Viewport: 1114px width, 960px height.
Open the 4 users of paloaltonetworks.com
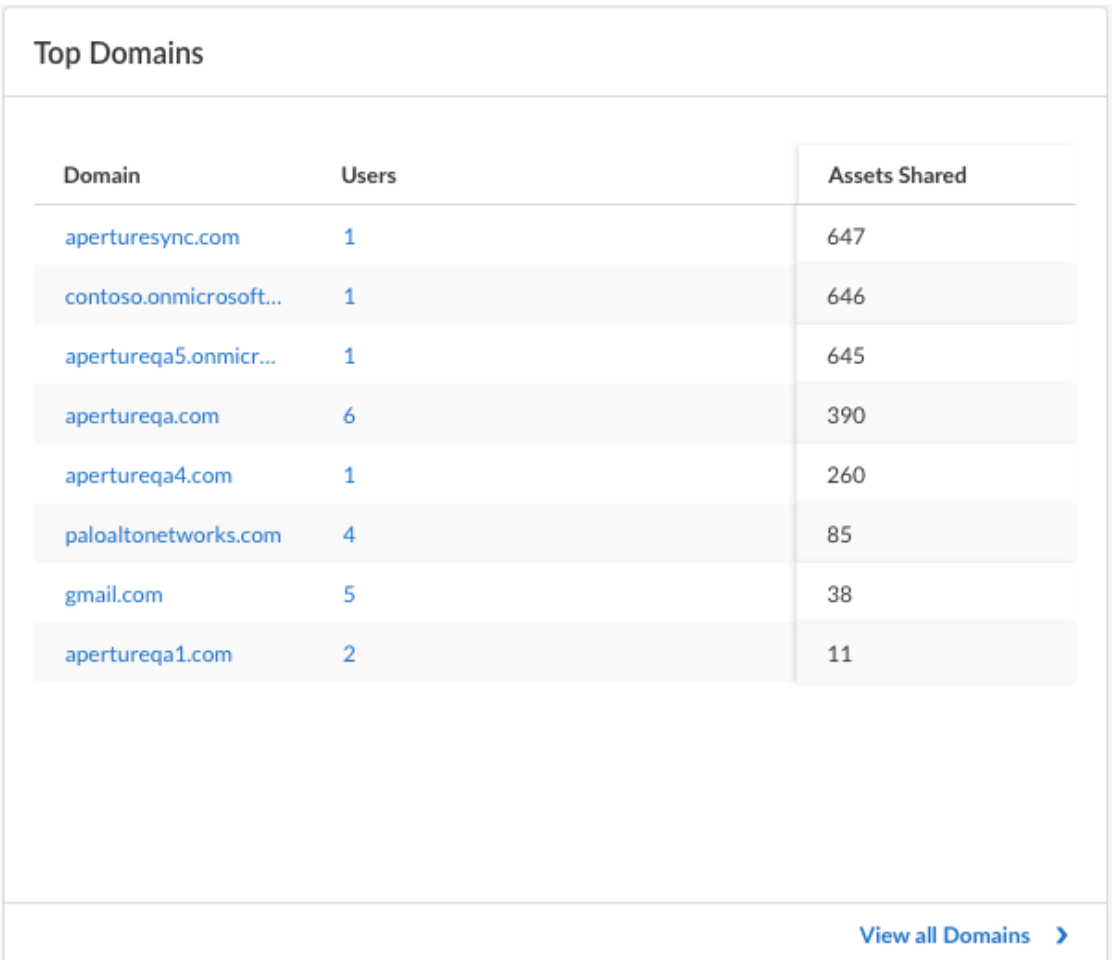(349, 535)
